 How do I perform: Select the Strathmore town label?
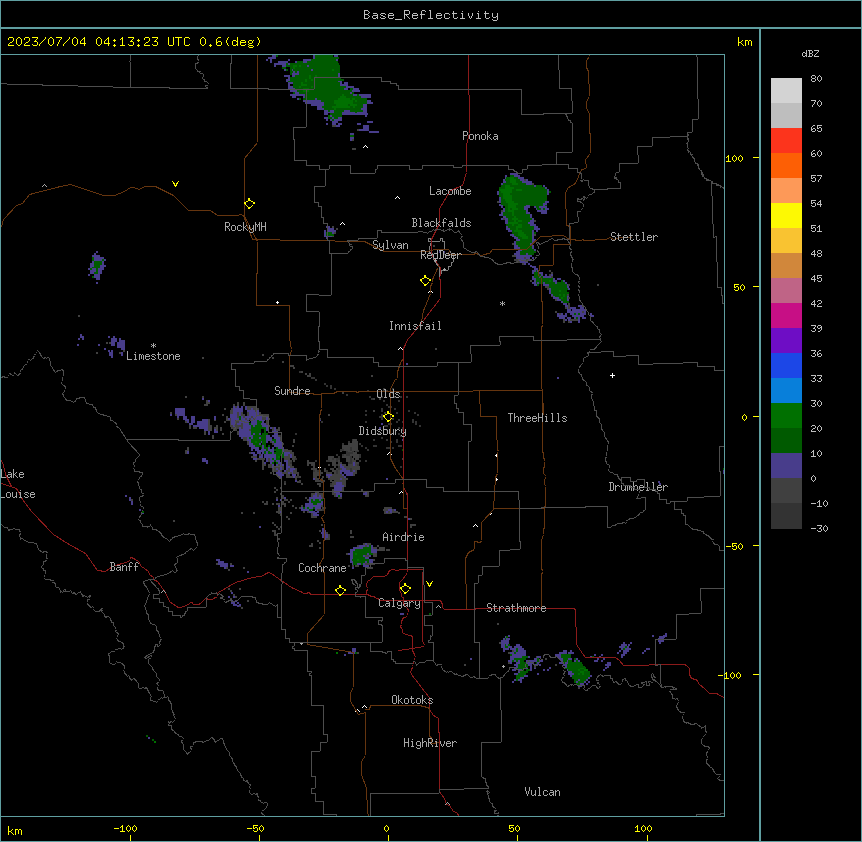point(516,608)
